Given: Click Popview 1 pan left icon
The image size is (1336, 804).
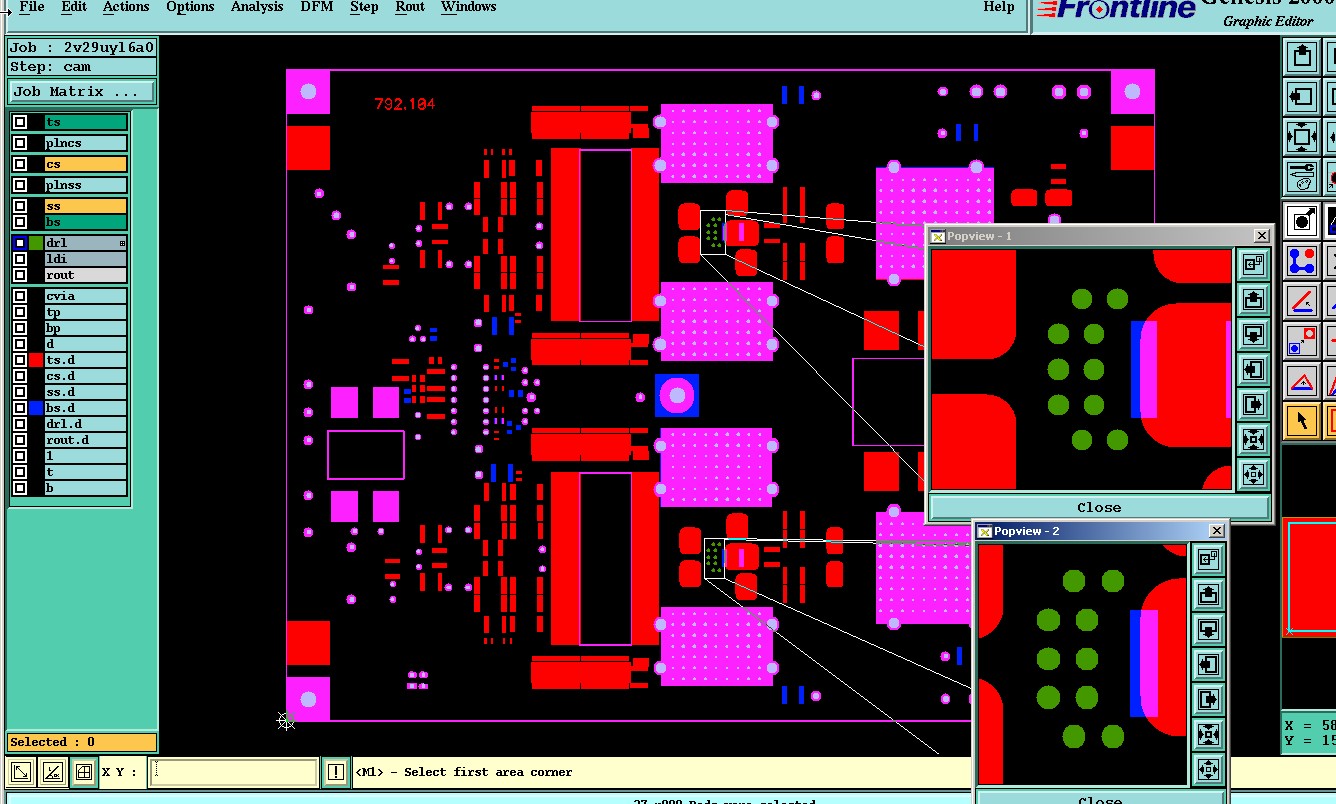Looking at the screenshot, I should pyautogui.click(x=1253, y=369).
